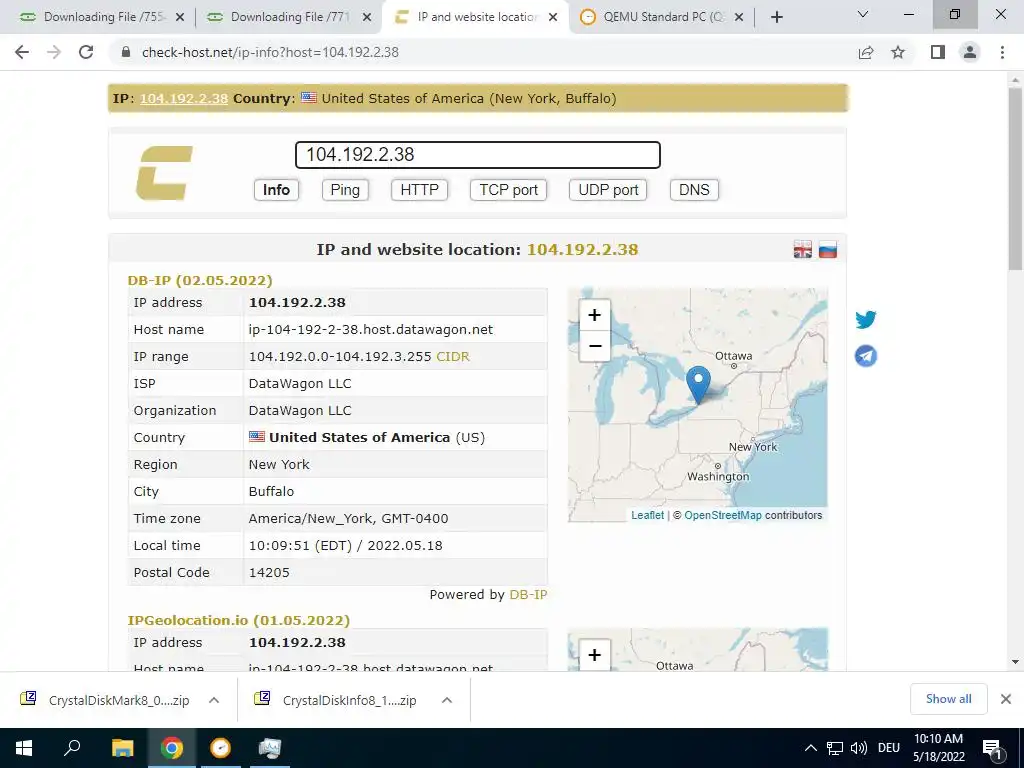Open the CIDR link
This screenshot has width=1024, height=768.
[453, 357]
